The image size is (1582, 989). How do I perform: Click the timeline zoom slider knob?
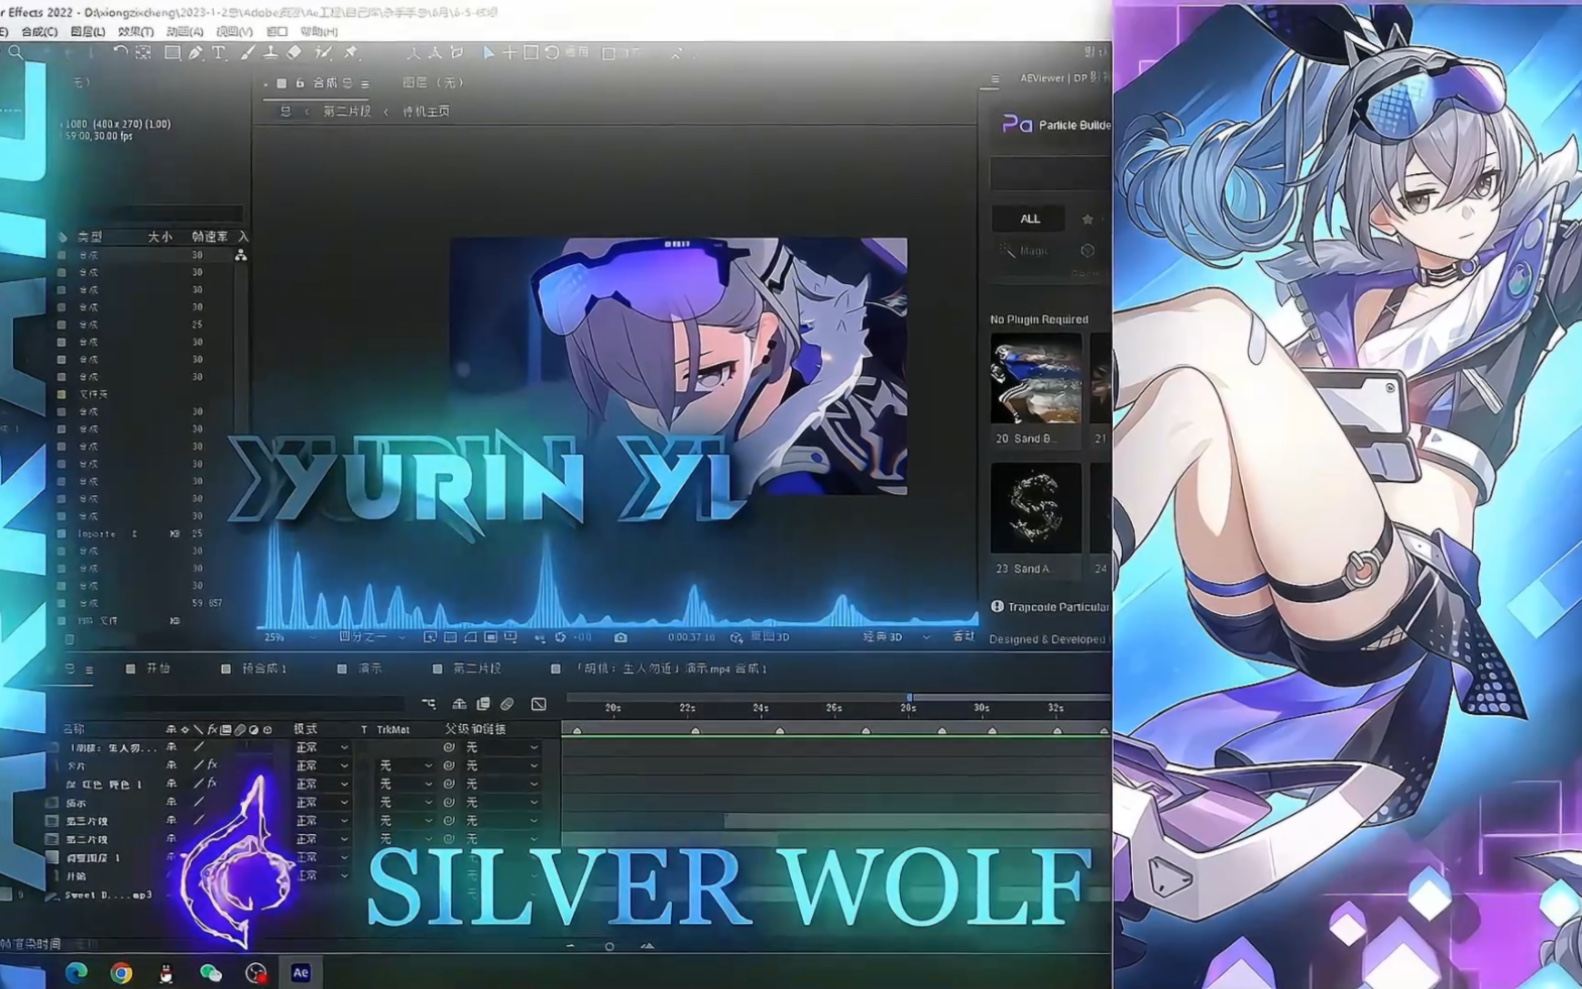[x=609, y=945]
